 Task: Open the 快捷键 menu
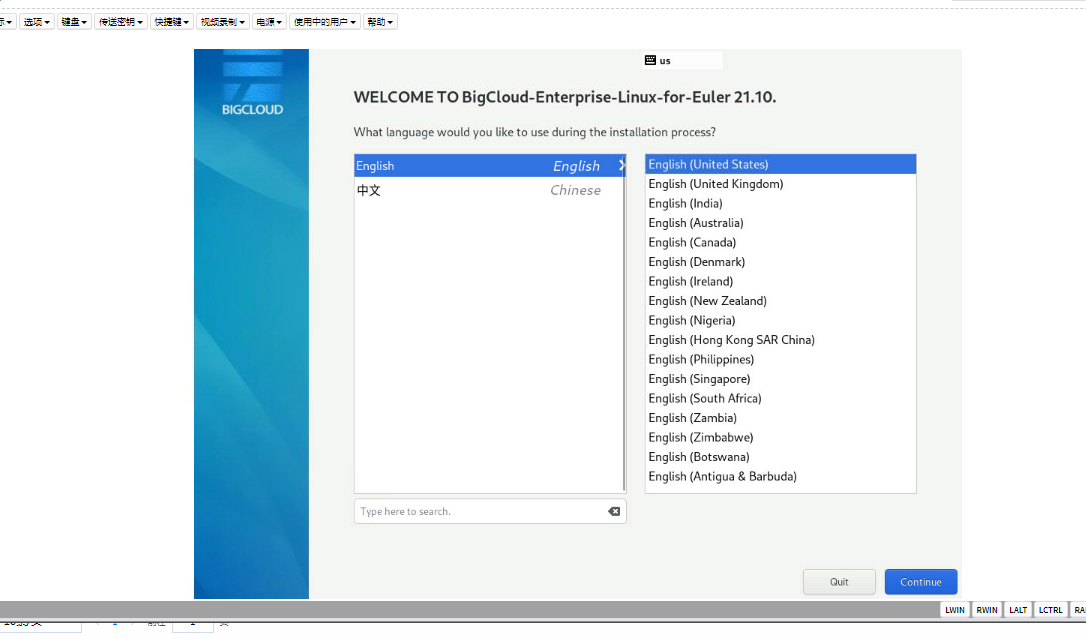(171, 21)
